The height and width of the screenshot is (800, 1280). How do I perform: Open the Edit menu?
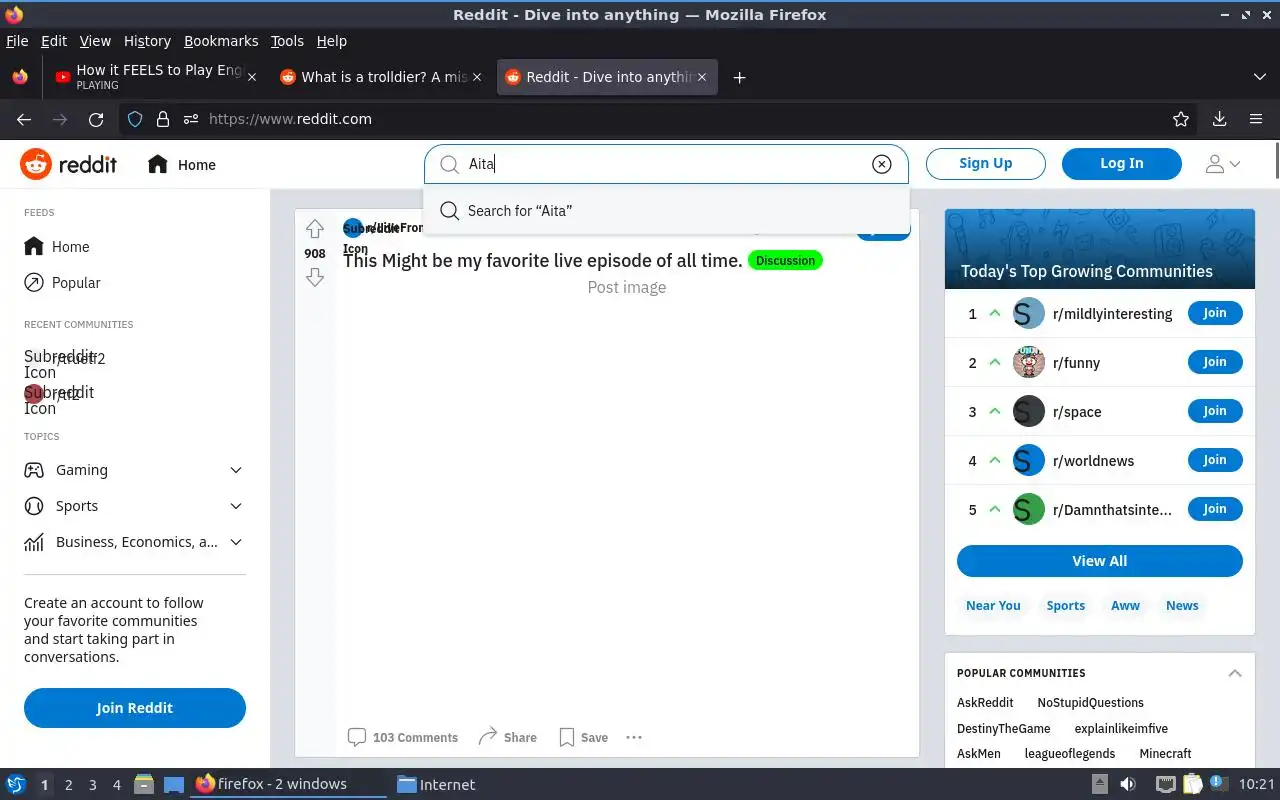coord(54,41)
